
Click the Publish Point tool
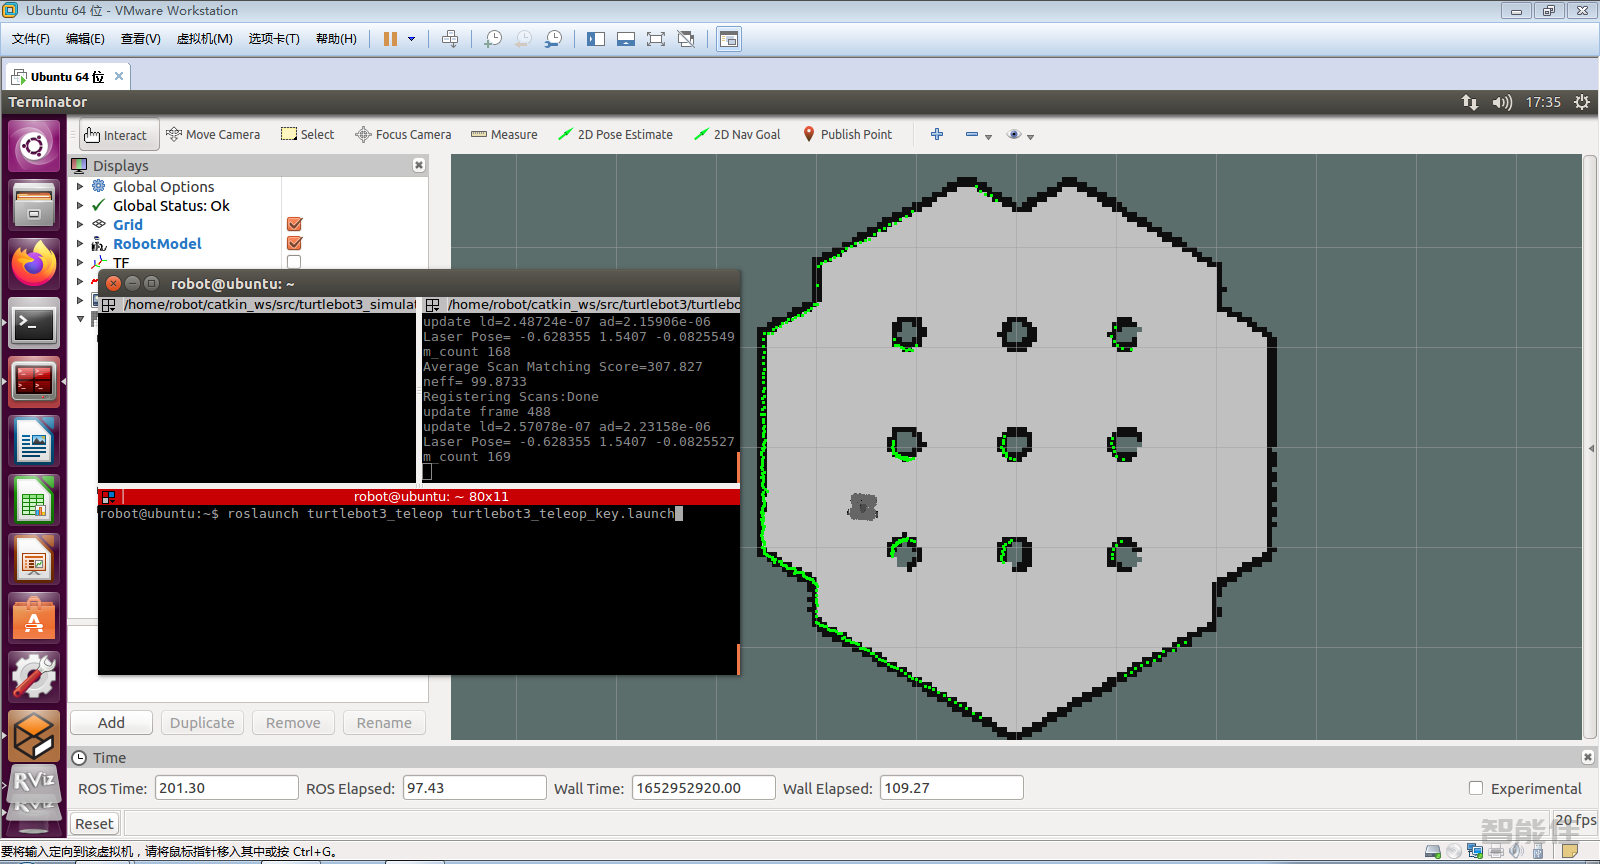click(x=847, y=135)
